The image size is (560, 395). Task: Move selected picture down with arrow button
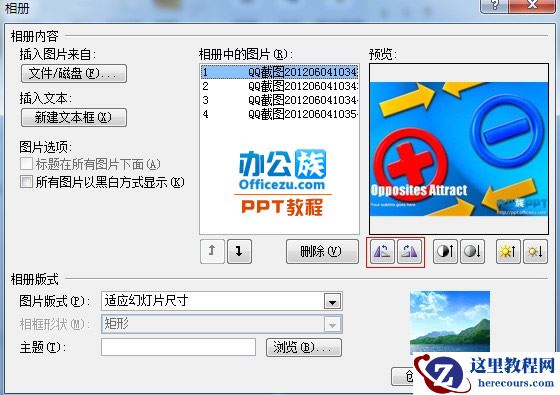239,251
